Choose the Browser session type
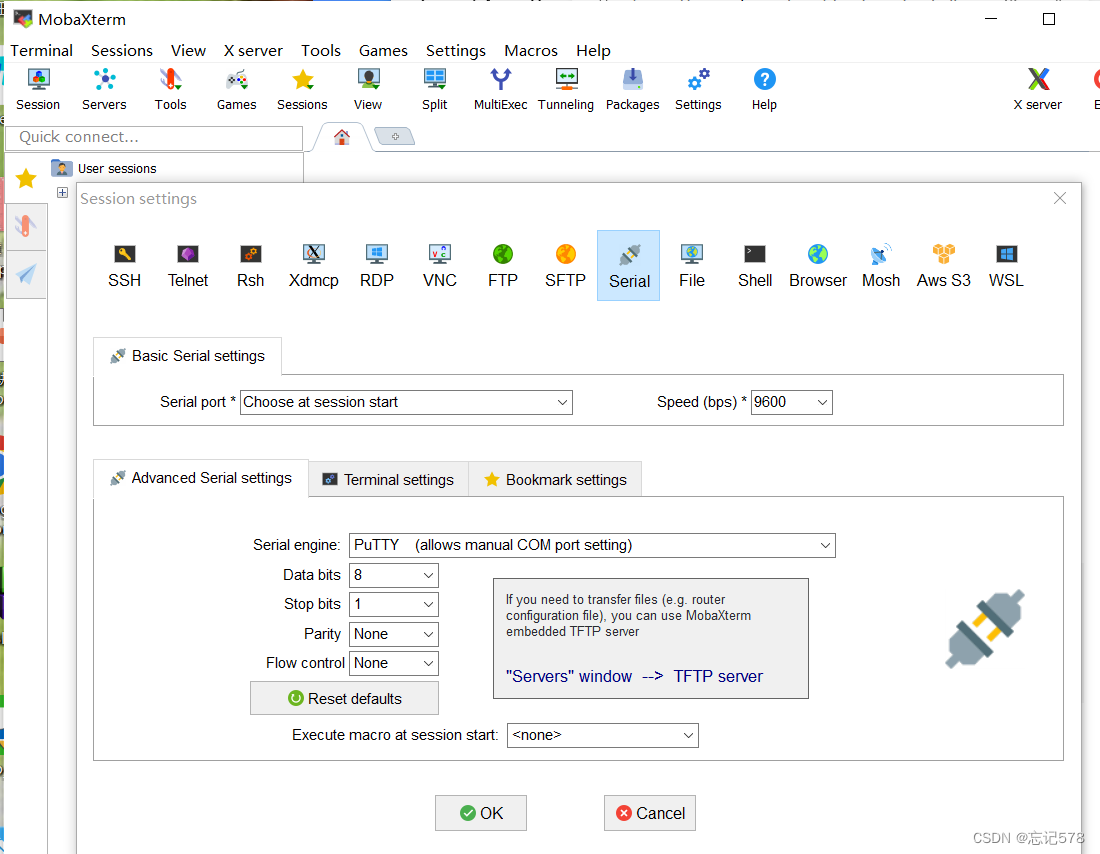1100x854 pixels. coord(818,265)
